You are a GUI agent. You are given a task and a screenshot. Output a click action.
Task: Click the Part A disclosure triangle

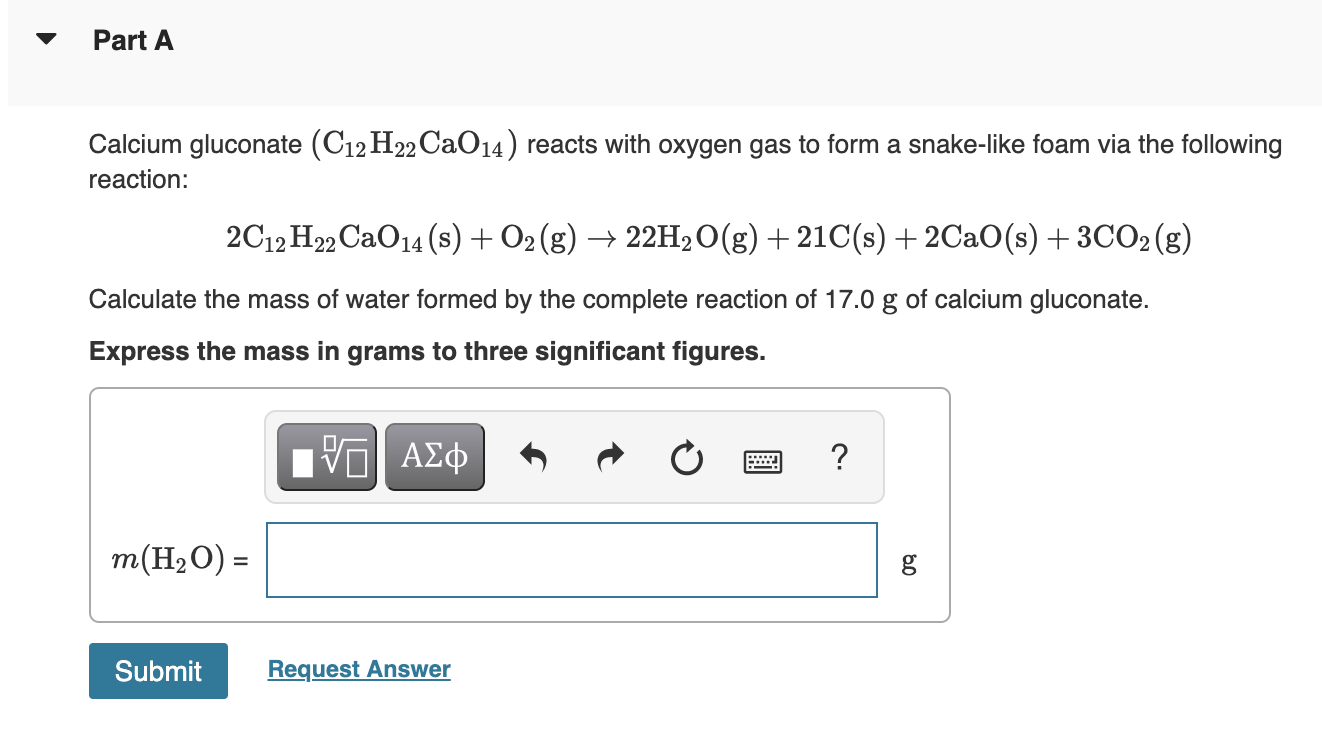[47, 38]
